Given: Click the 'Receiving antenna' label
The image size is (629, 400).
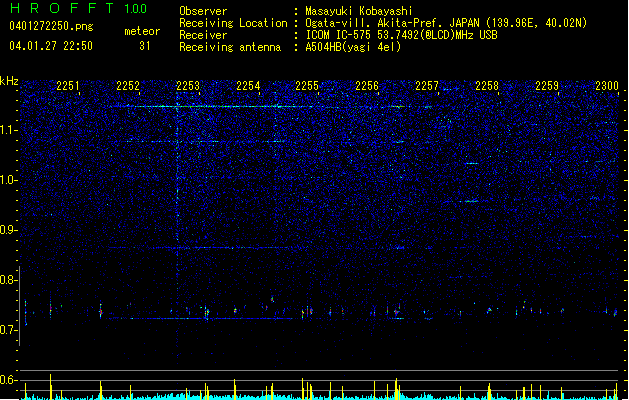Looking at the screenshot, I should [230, 47].
